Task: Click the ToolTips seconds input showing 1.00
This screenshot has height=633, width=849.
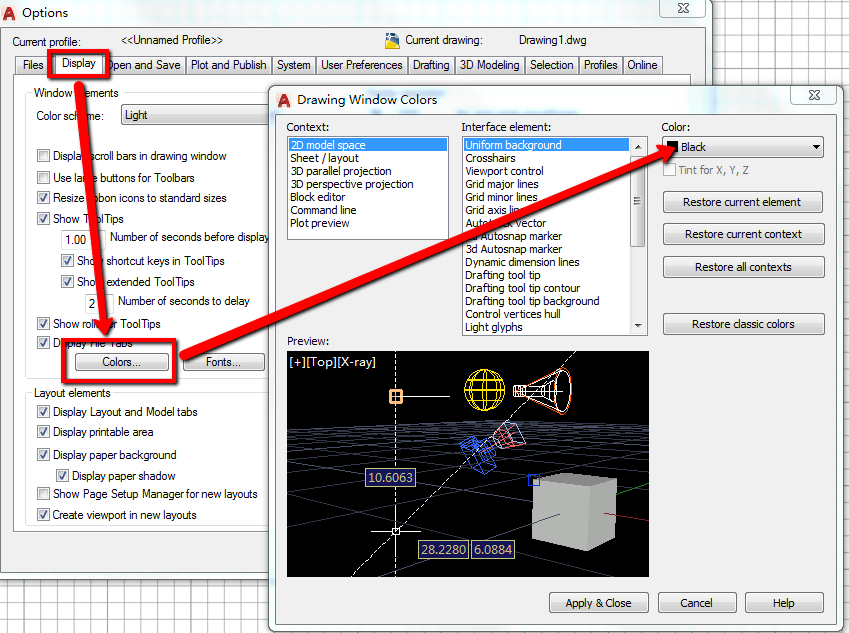Action: [x=78, y=240]
